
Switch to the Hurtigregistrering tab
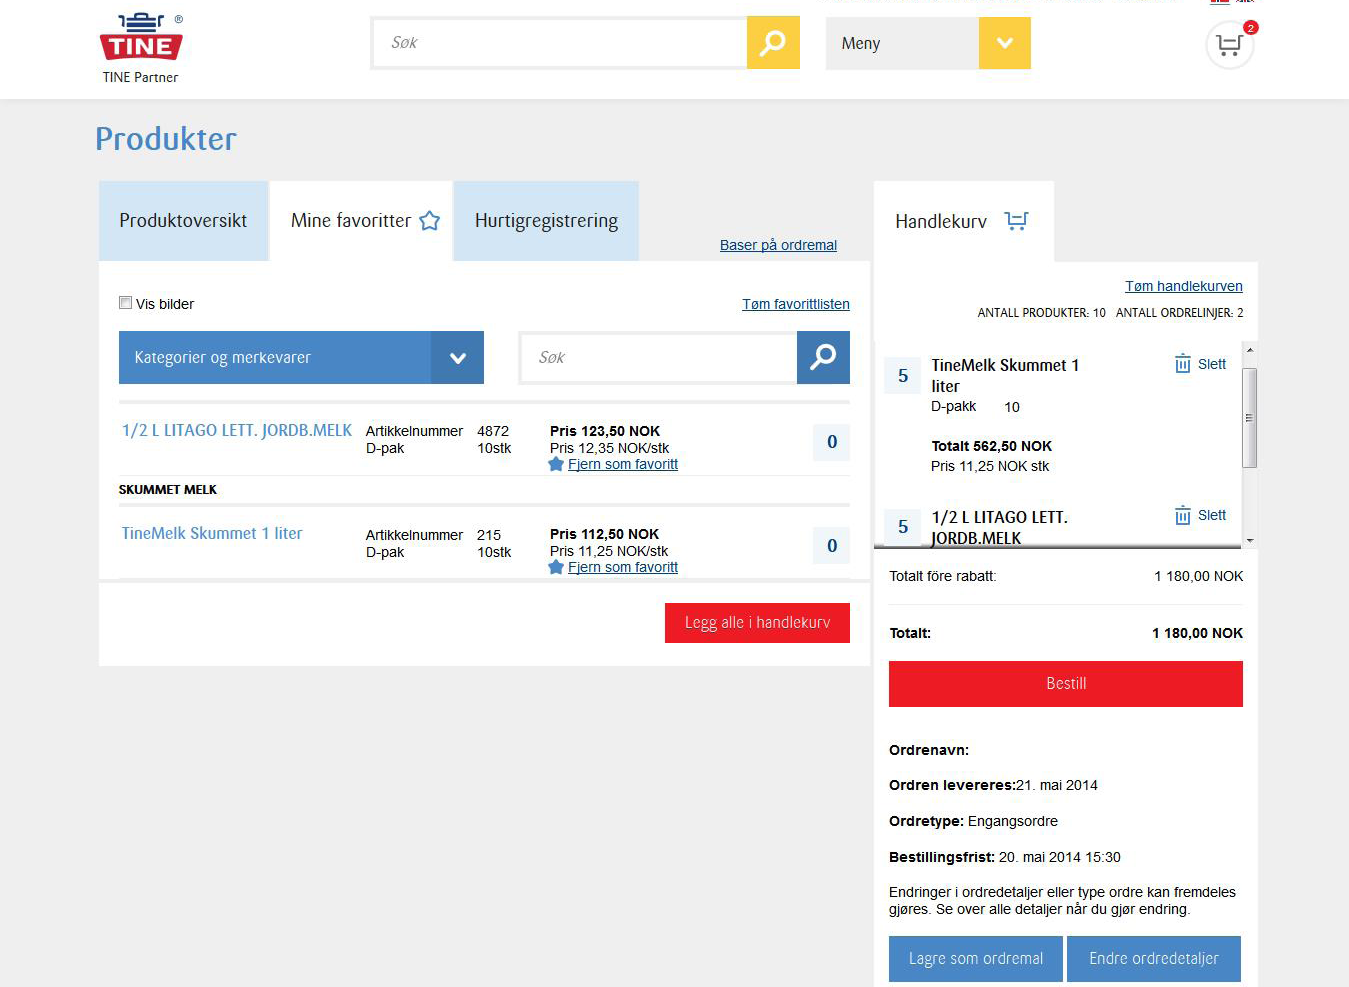tap(546, 221)
